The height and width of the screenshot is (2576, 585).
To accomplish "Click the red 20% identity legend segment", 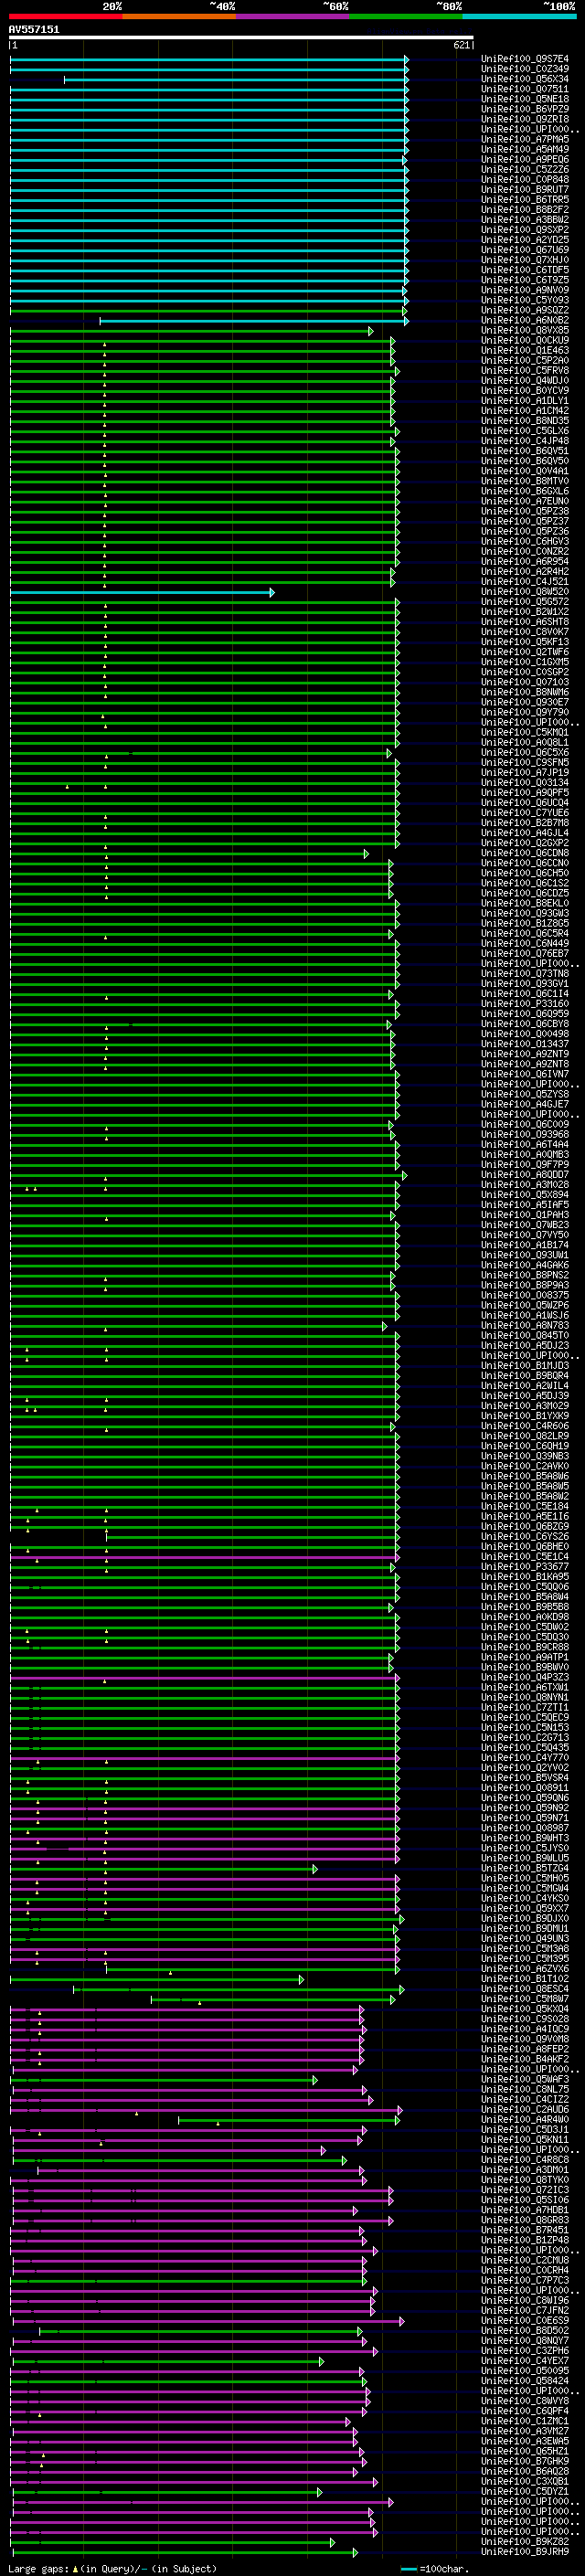I will tap(65, 16).
